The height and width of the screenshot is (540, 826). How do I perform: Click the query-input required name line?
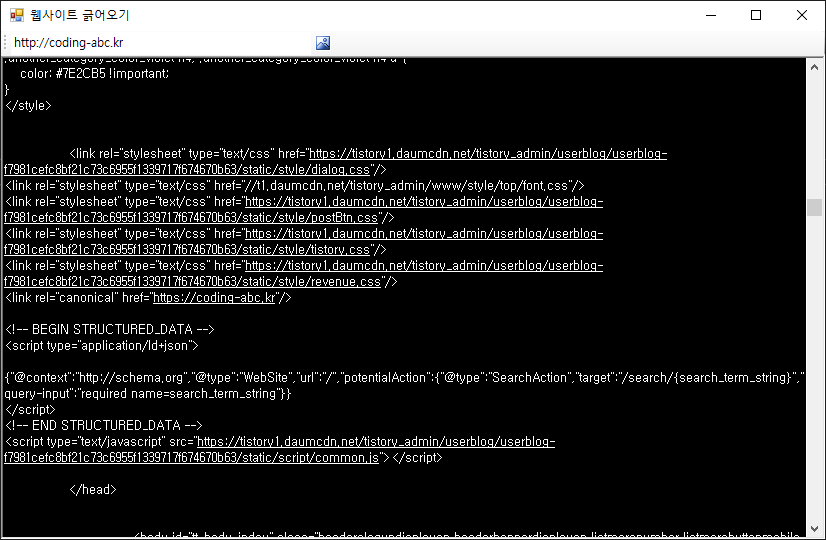(148, 394)
